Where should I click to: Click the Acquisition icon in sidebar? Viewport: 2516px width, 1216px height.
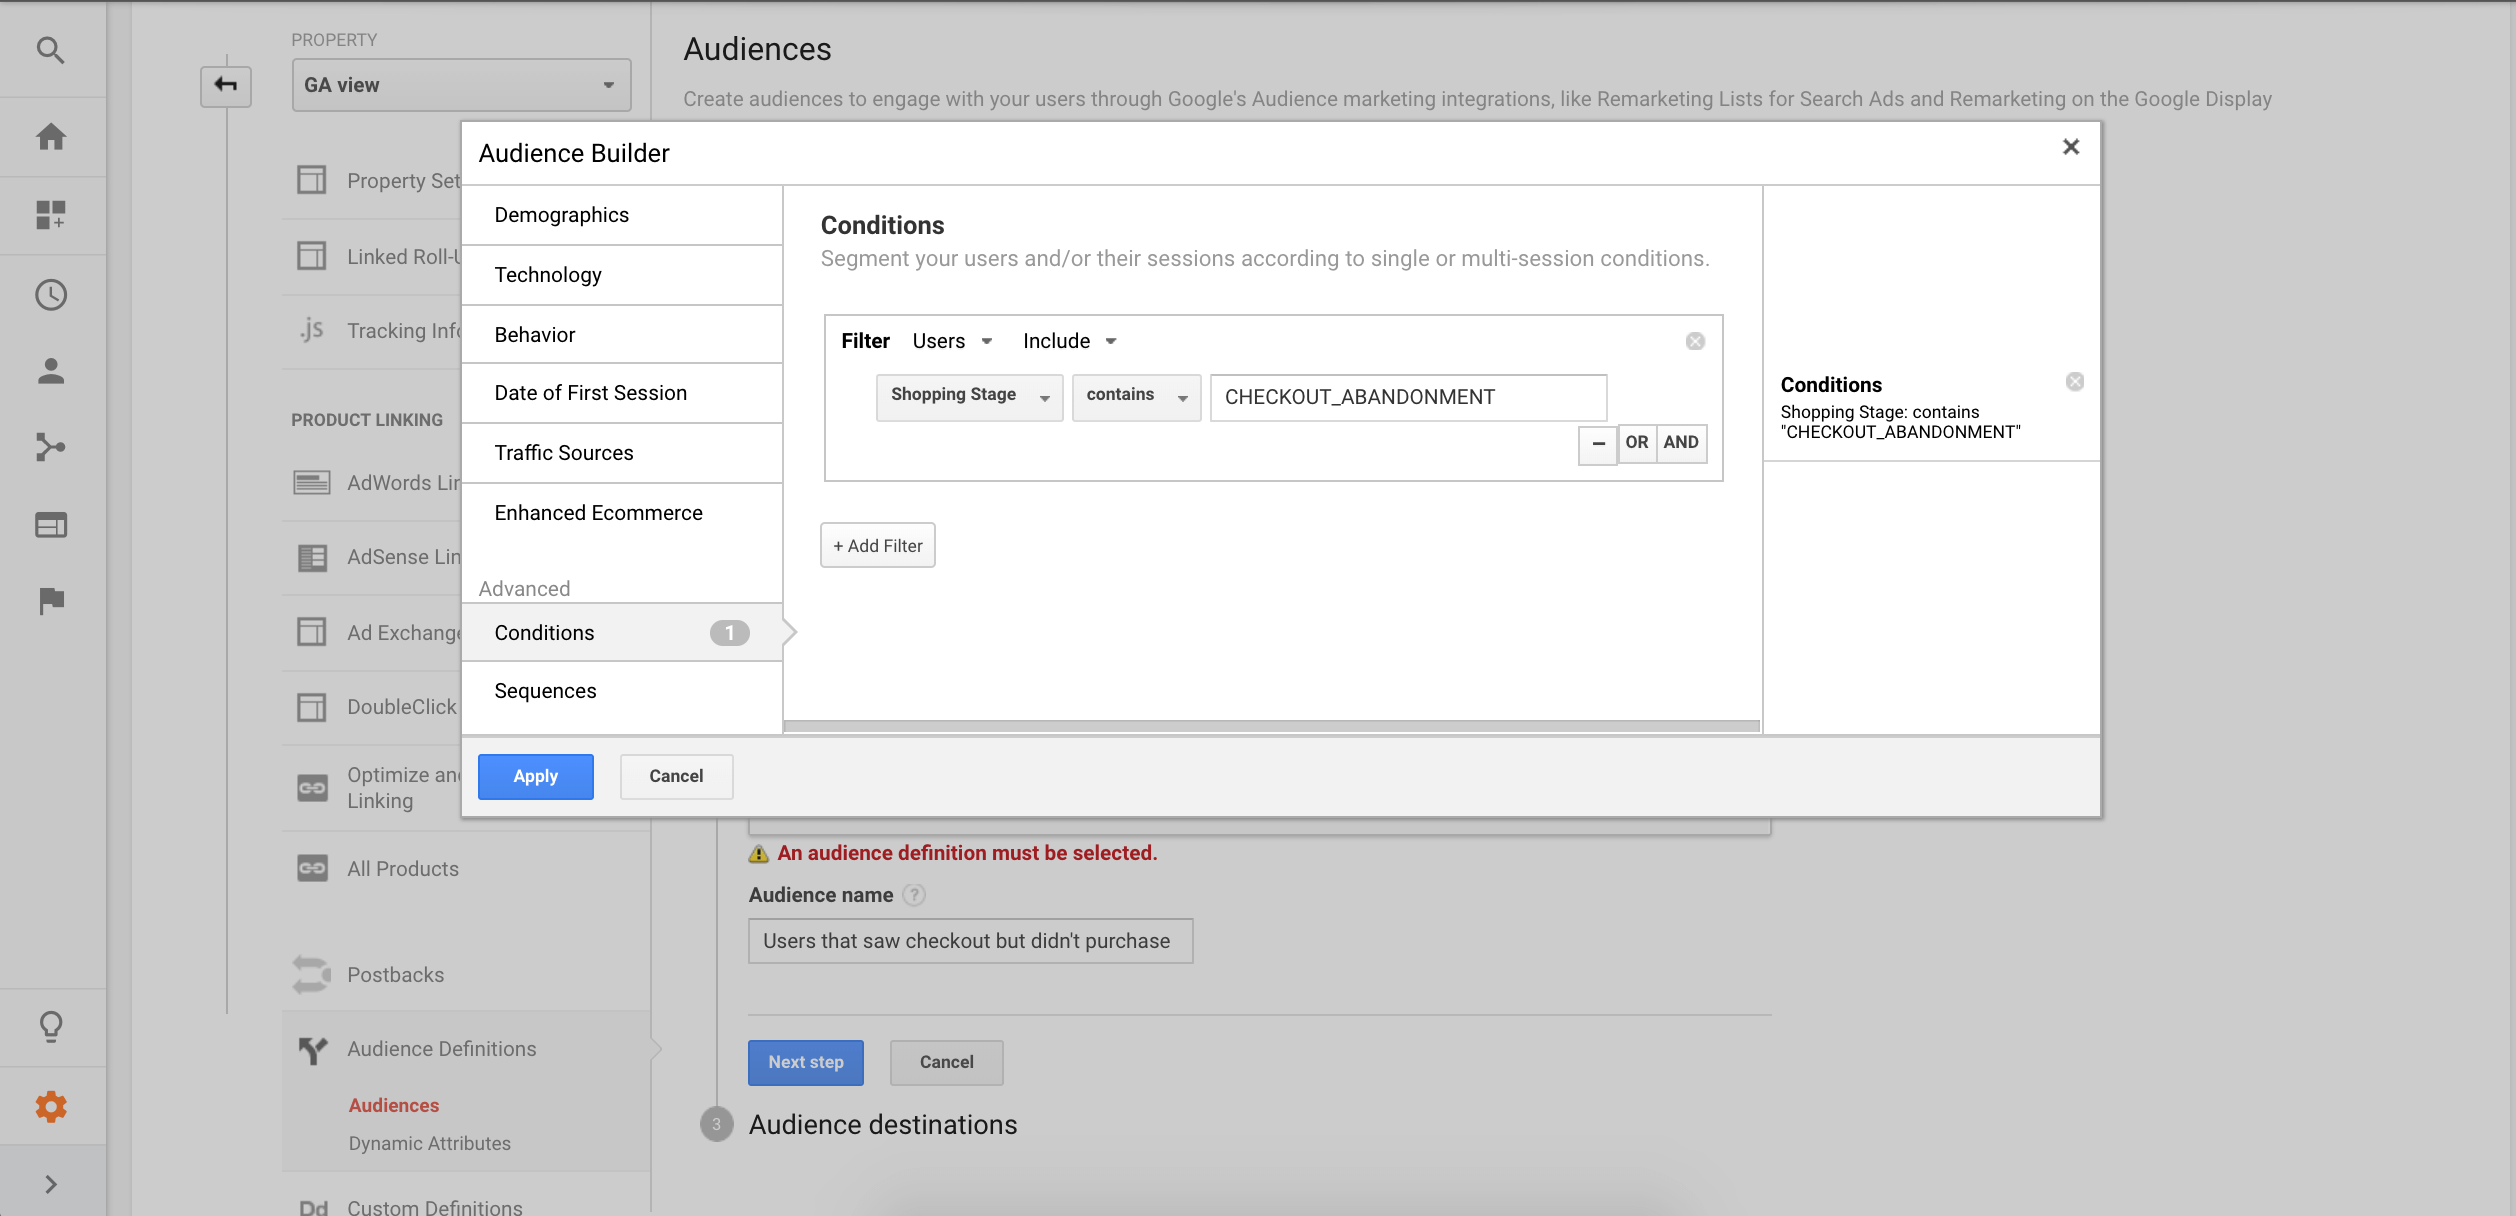50,448
